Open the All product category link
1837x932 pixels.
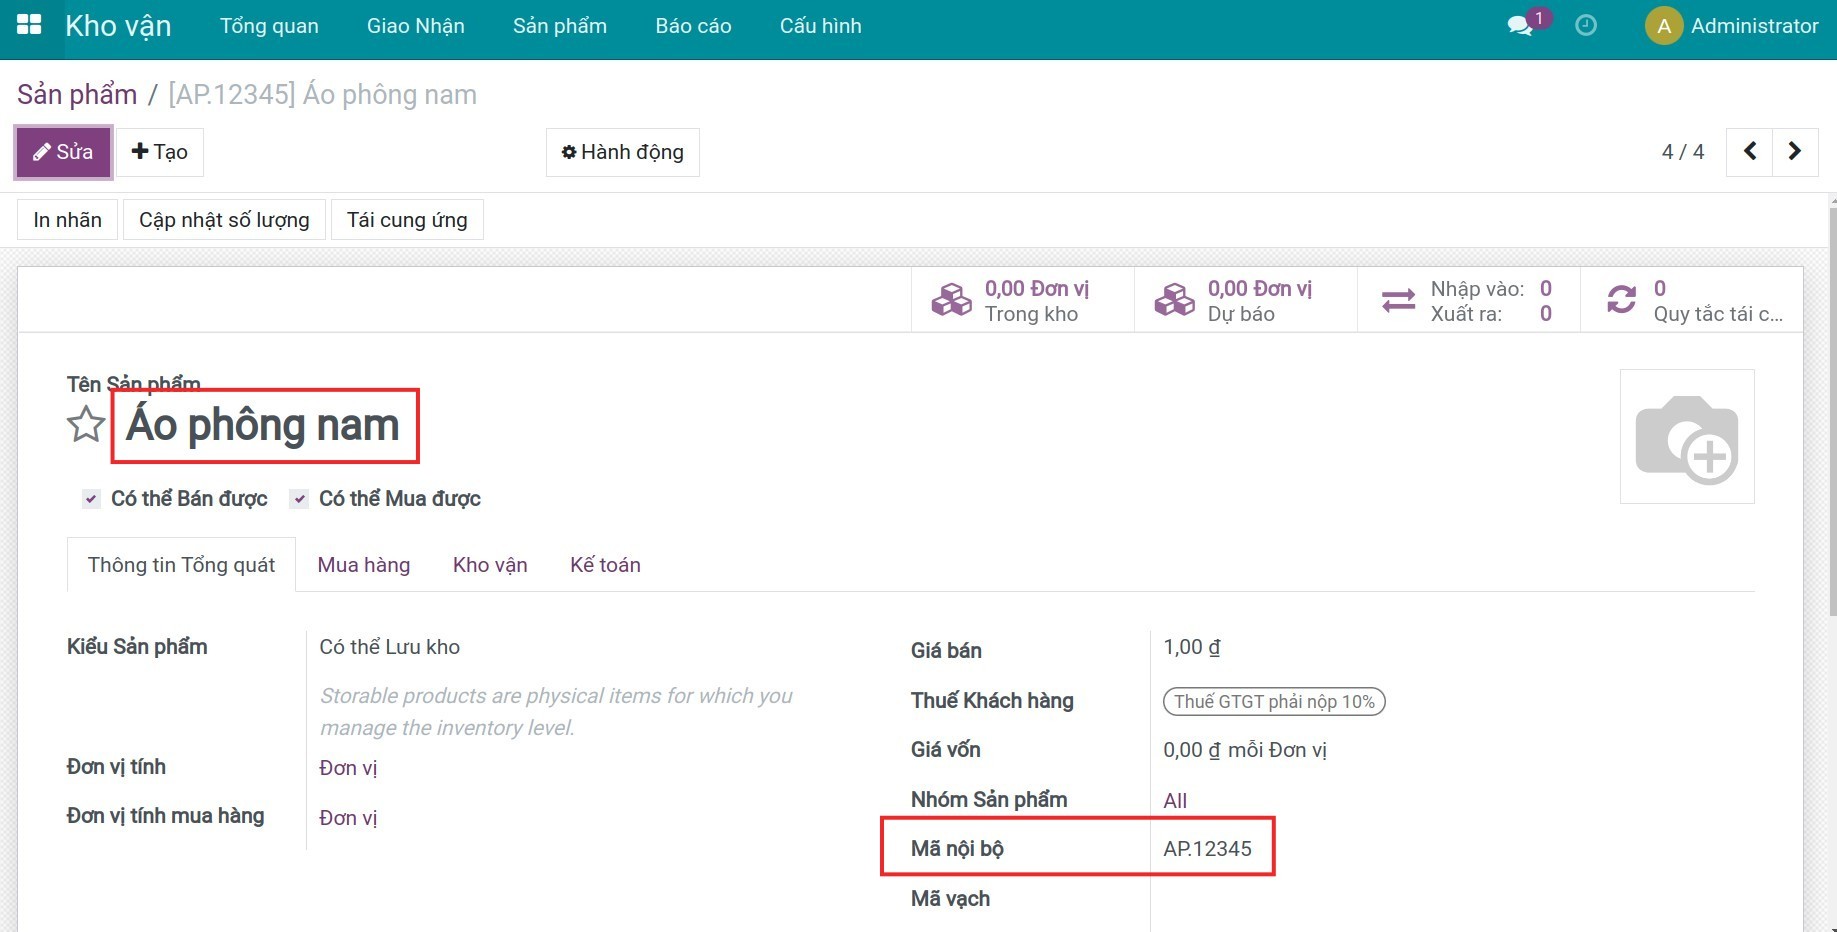click(1175, 800)
